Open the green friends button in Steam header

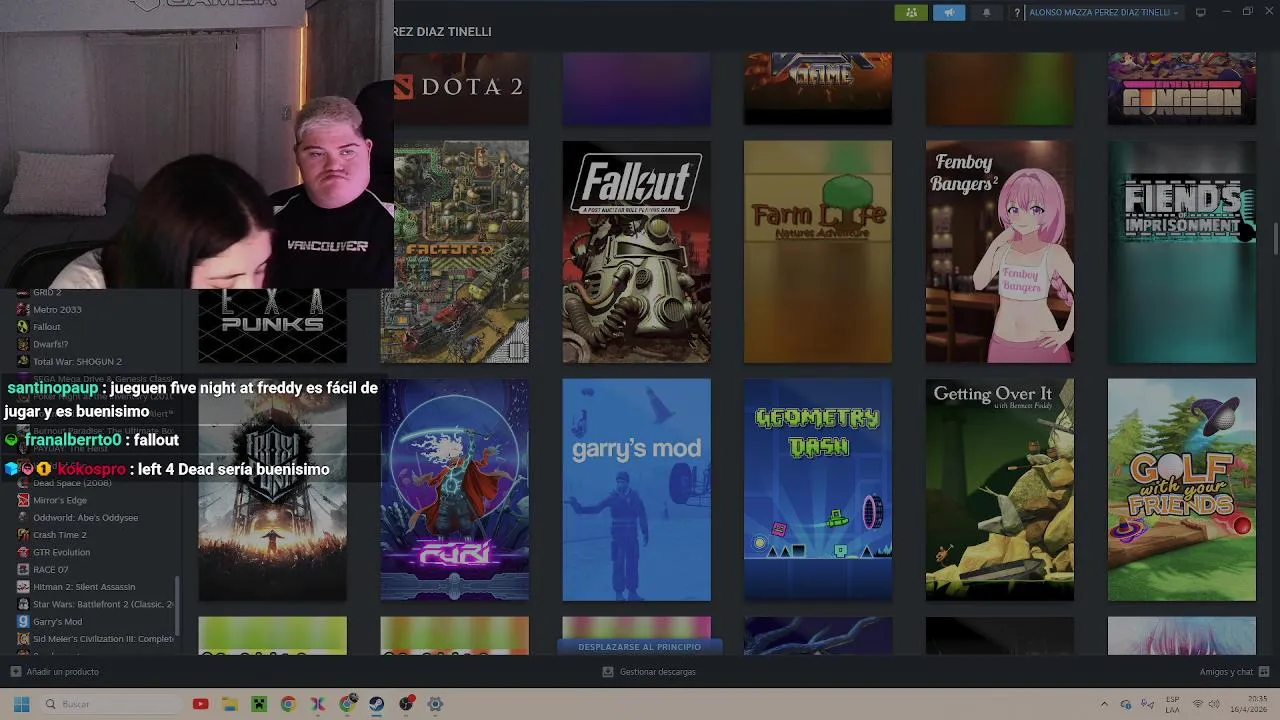point(911,12)
